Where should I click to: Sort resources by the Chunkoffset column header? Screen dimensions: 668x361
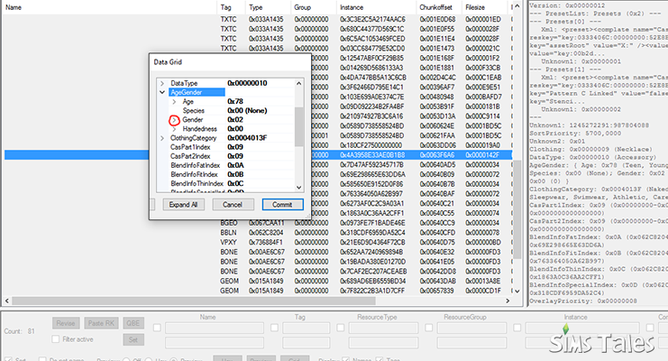[439, 7]
